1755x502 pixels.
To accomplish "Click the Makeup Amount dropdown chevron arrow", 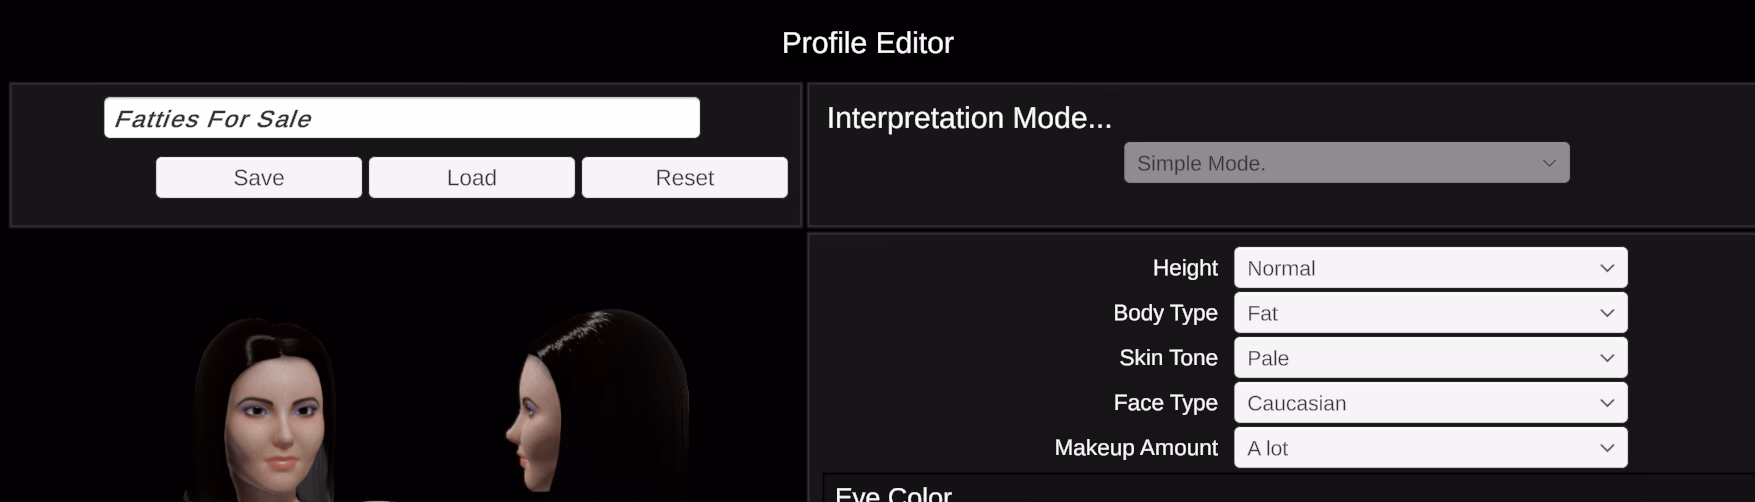I will click(x=1607, y=448).
